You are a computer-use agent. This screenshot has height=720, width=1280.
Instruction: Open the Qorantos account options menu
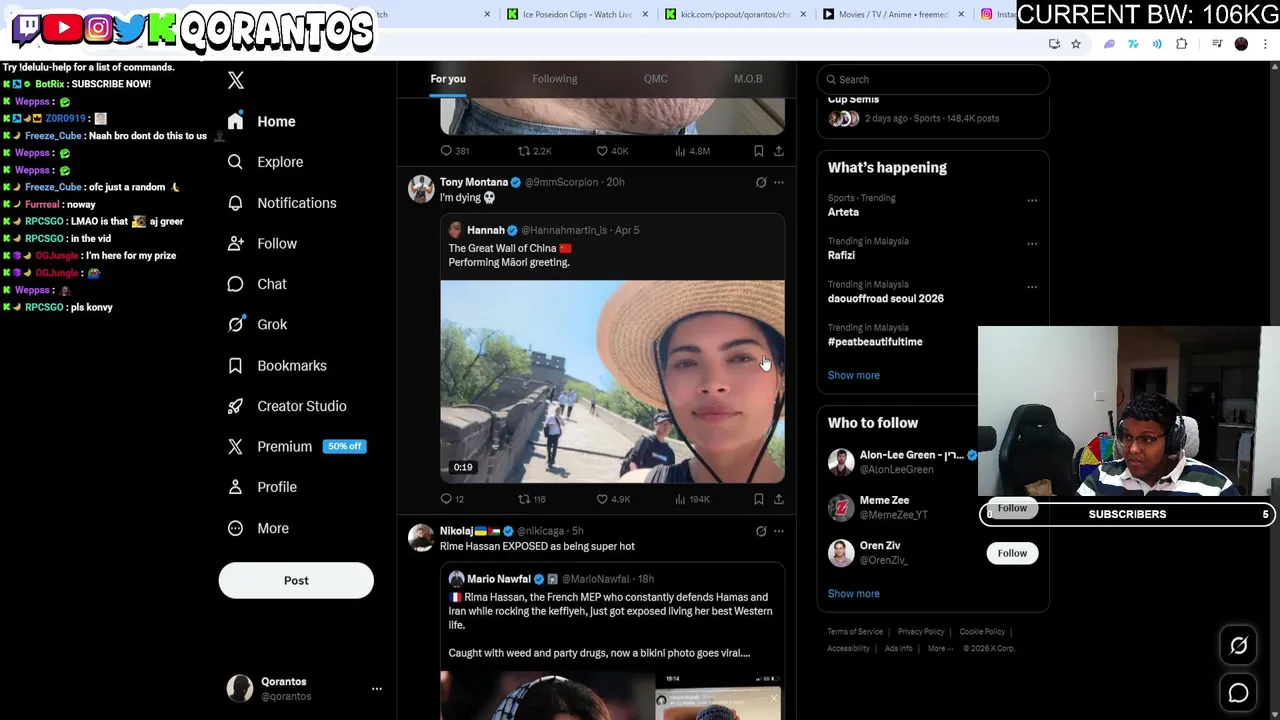click(x=377, y=688)
